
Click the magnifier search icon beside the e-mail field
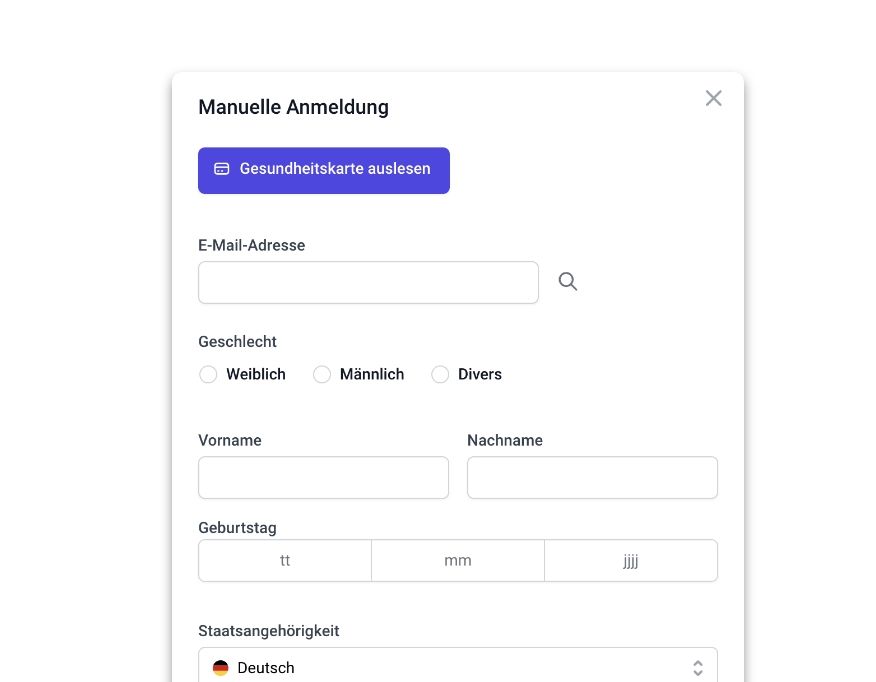click(568, 282)
